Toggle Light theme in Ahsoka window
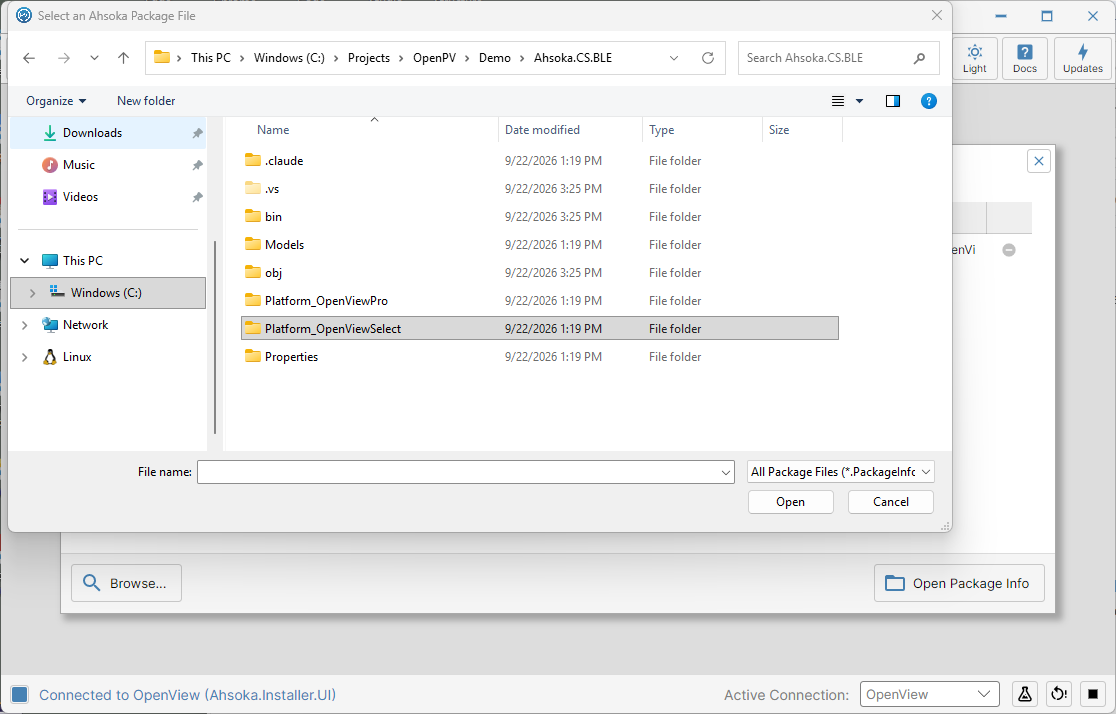Viewport: 1116px width, 714px height. click(974, 58)
